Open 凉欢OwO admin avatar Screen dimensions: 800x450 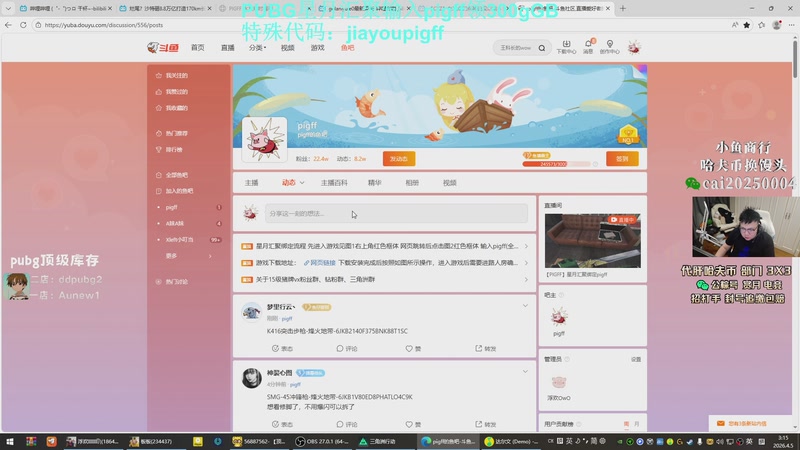coord(559,382)
